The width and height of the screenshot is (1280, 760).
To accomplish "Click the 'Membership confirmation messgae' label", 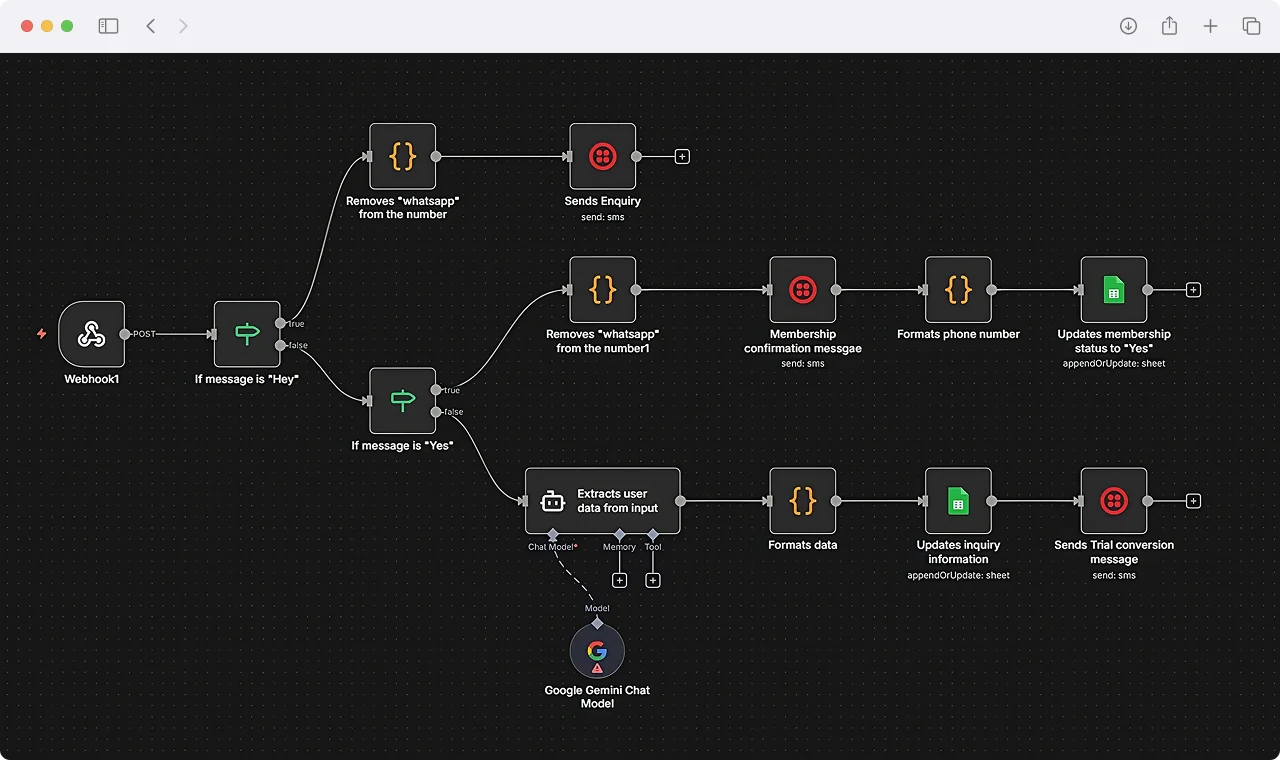I will click(803, 341).
